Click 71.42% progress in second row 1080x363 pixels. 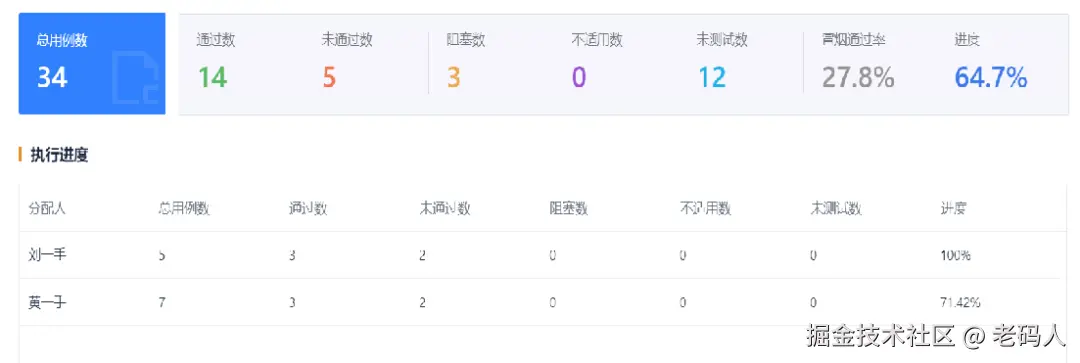961,302
